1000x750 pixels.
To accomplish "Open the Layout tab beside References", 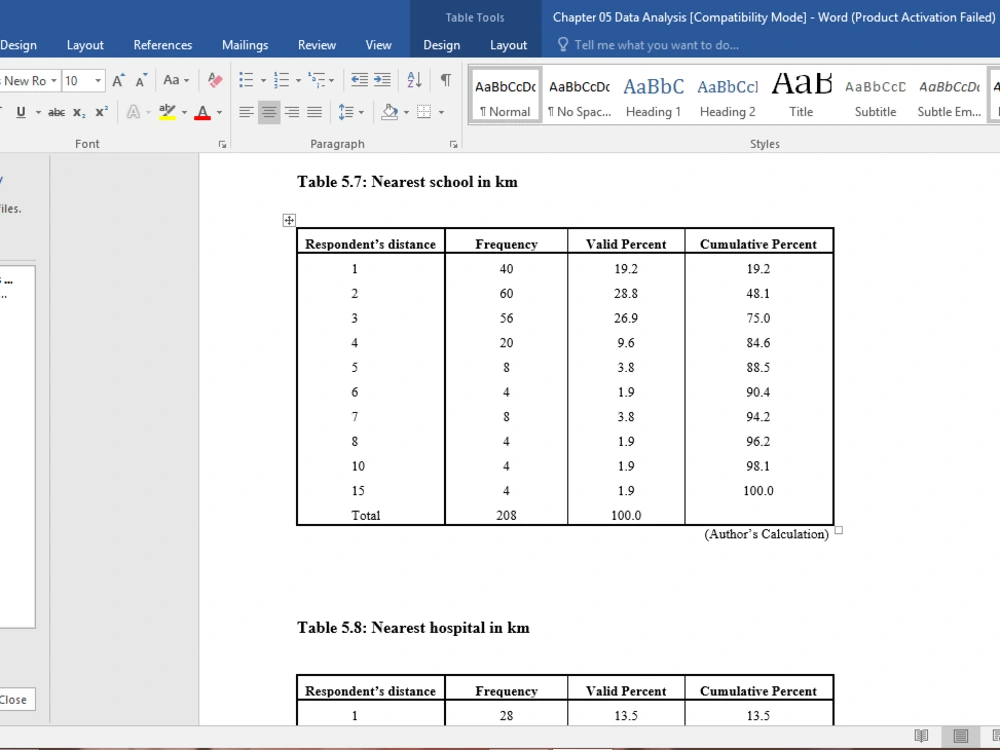I will click(85, 45).
